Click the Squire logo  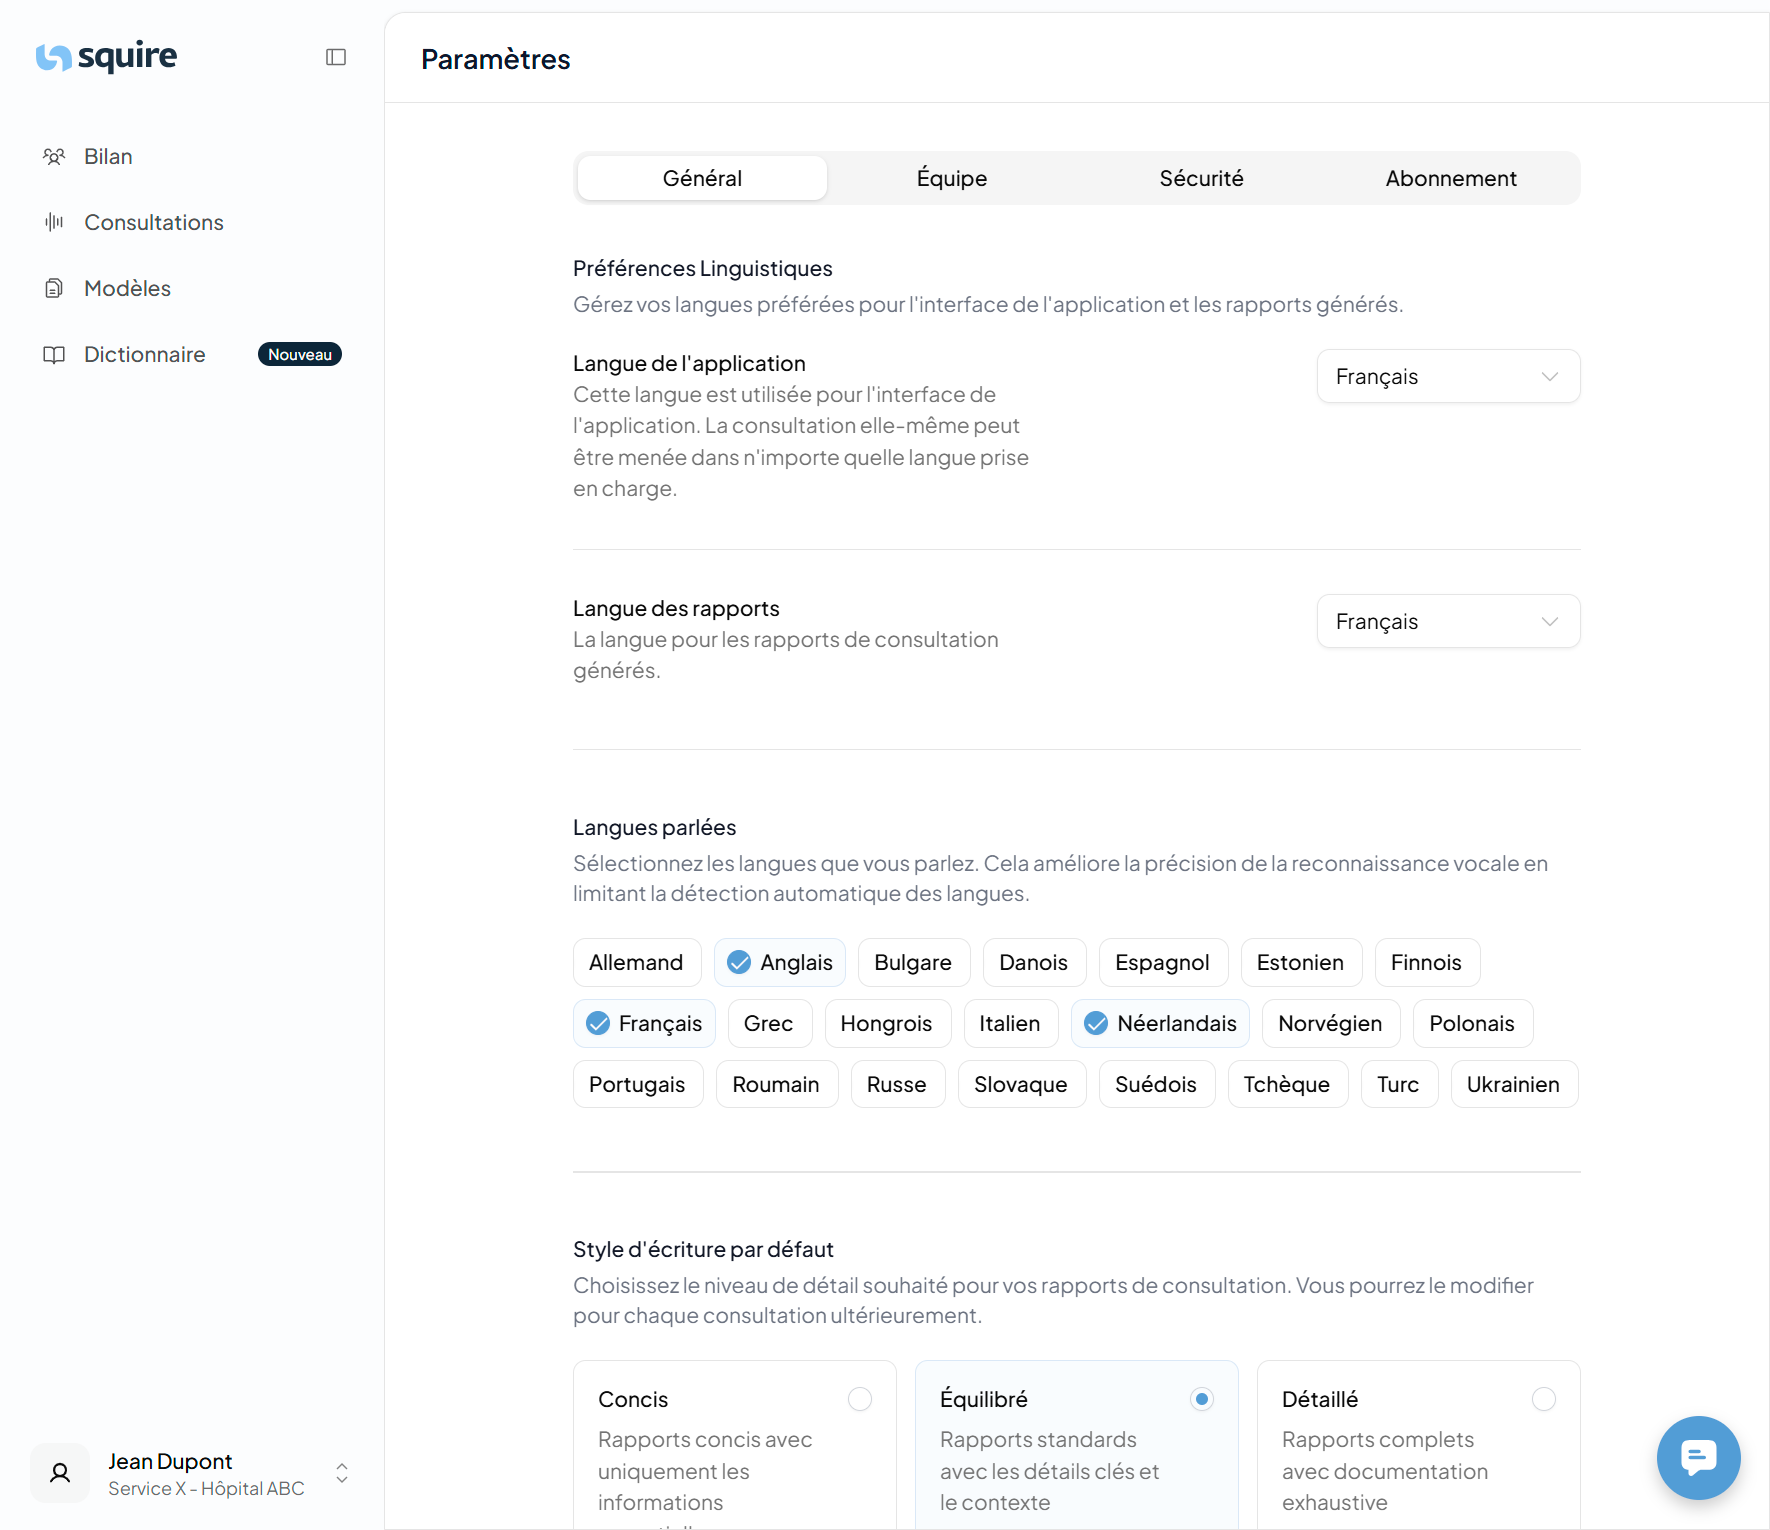(107, 57)
